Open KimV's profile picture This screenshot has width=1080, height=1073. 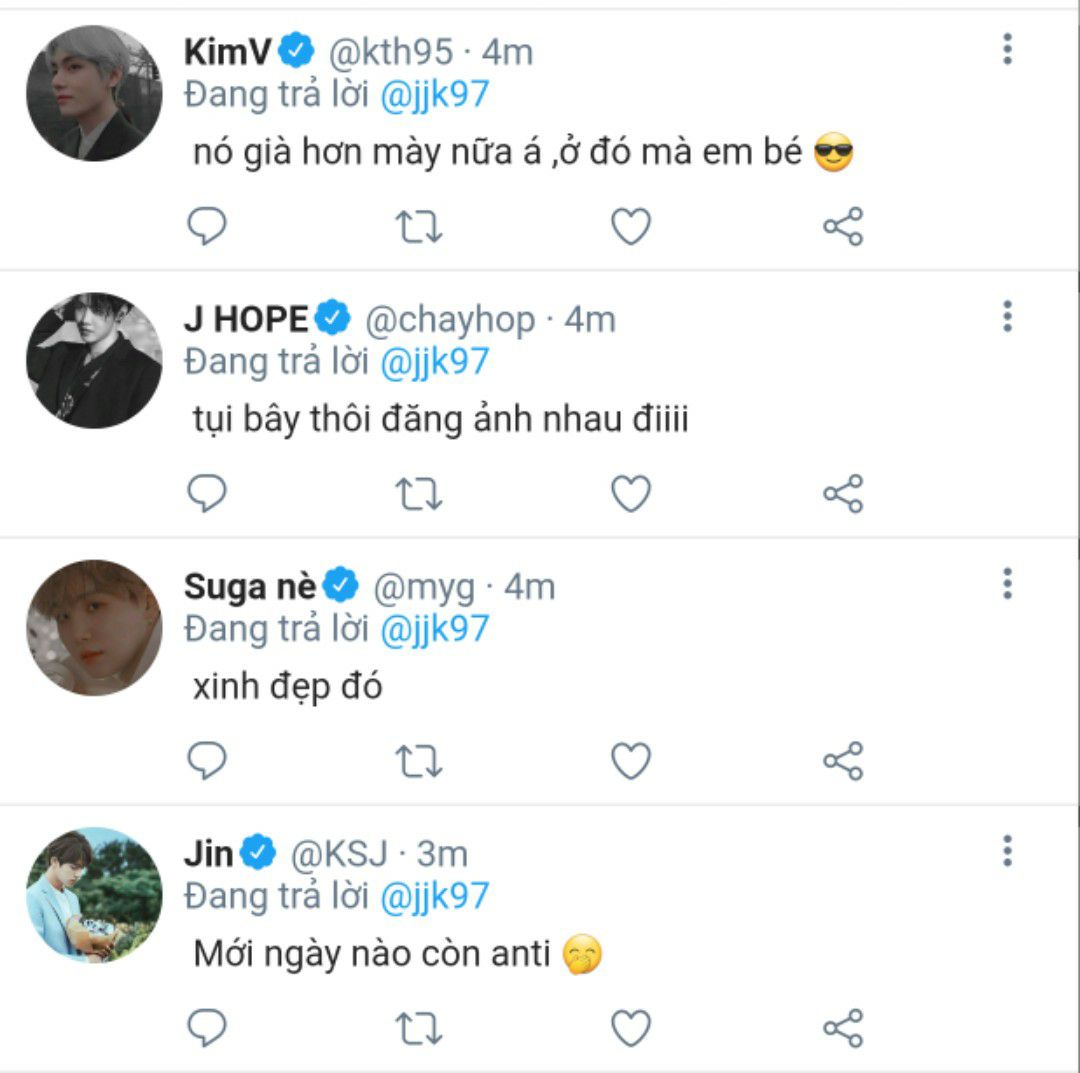94,93
